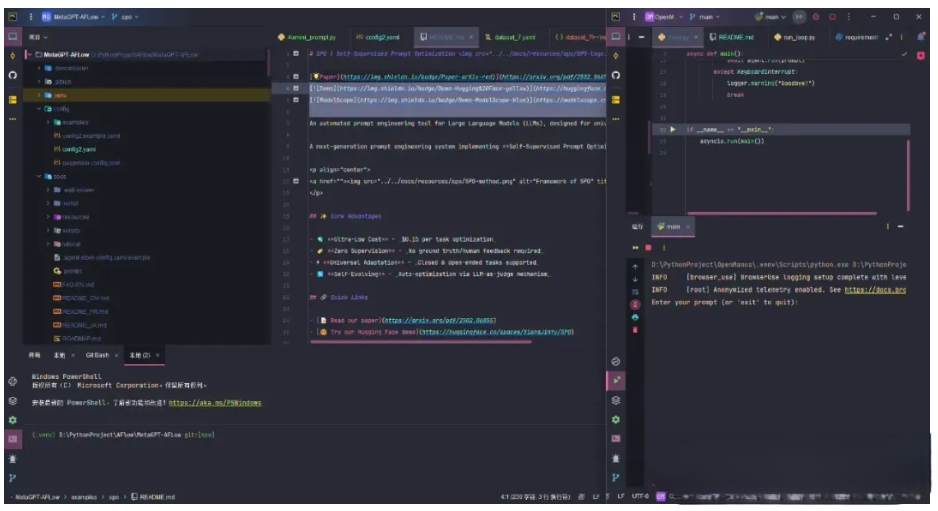Image resolution: width=938 pixels, height=511 pixels.
Task: Run script from gutter arrow at line 22
Action: (x=672, y=129)
